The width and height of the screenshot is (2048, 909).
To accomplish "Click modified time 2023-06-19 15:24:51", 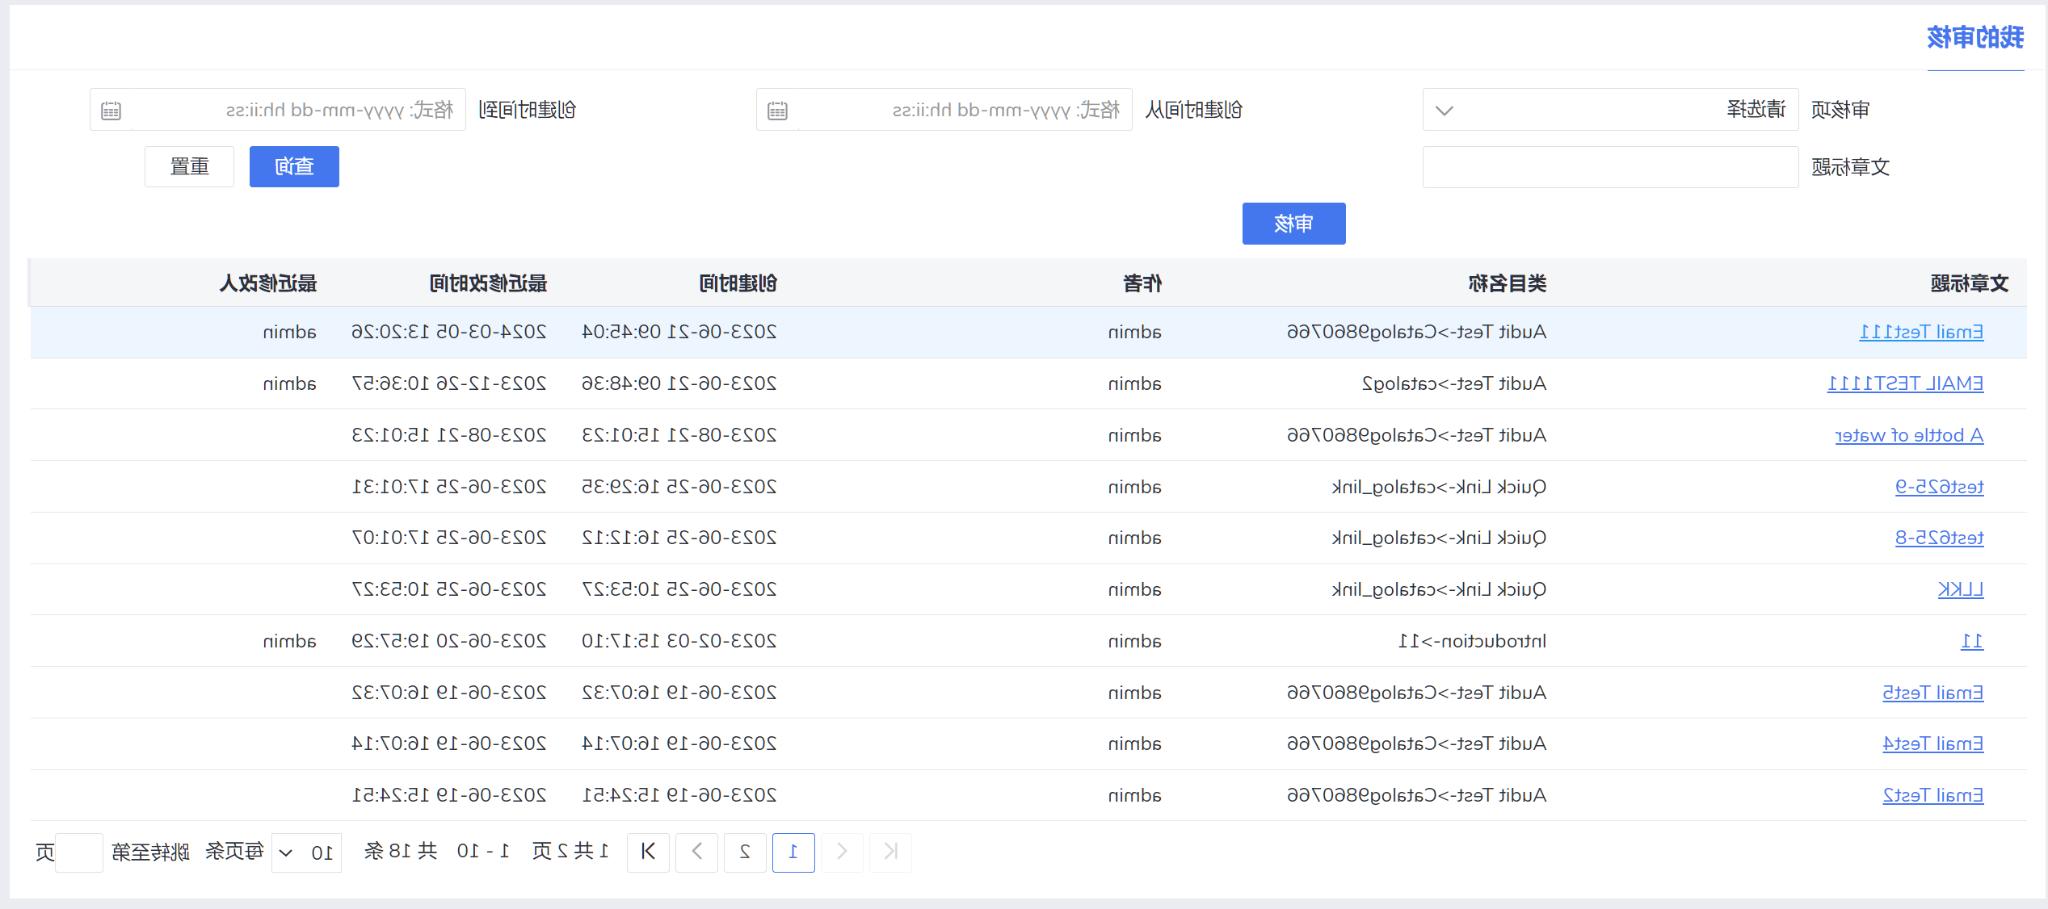I will click(449, 796).
